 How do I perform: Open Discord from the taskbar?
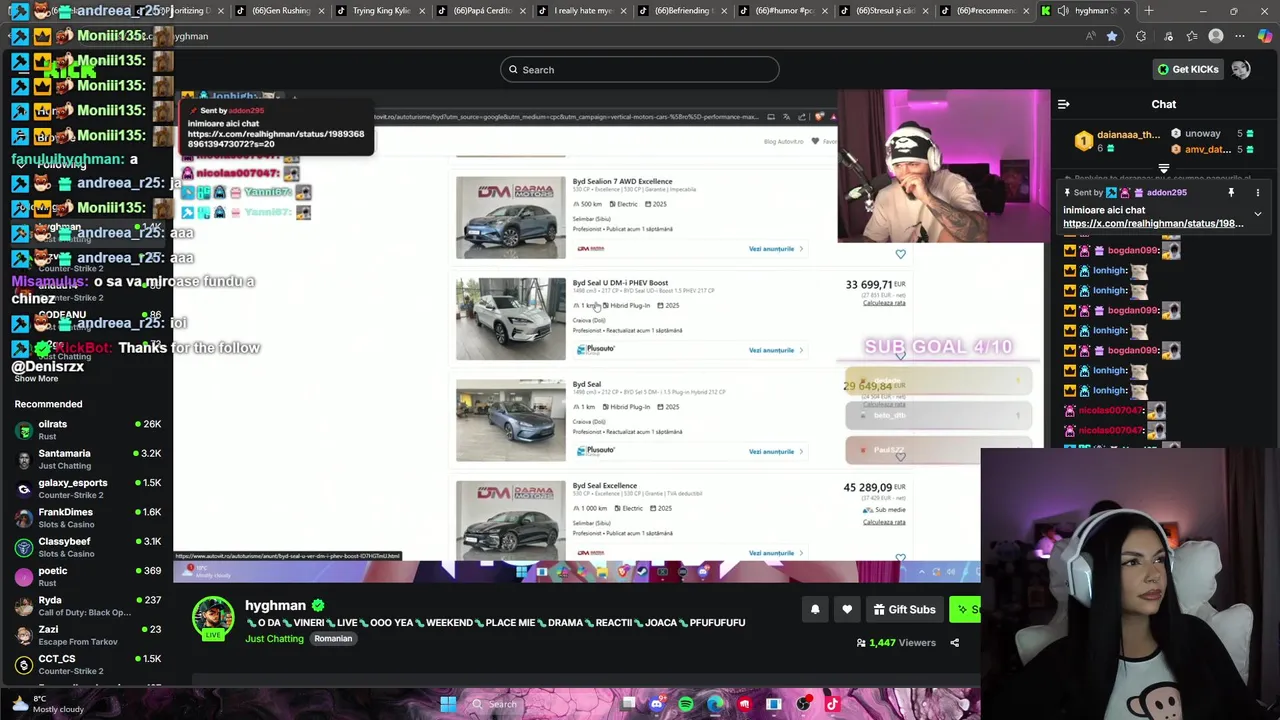pos(656,704)
